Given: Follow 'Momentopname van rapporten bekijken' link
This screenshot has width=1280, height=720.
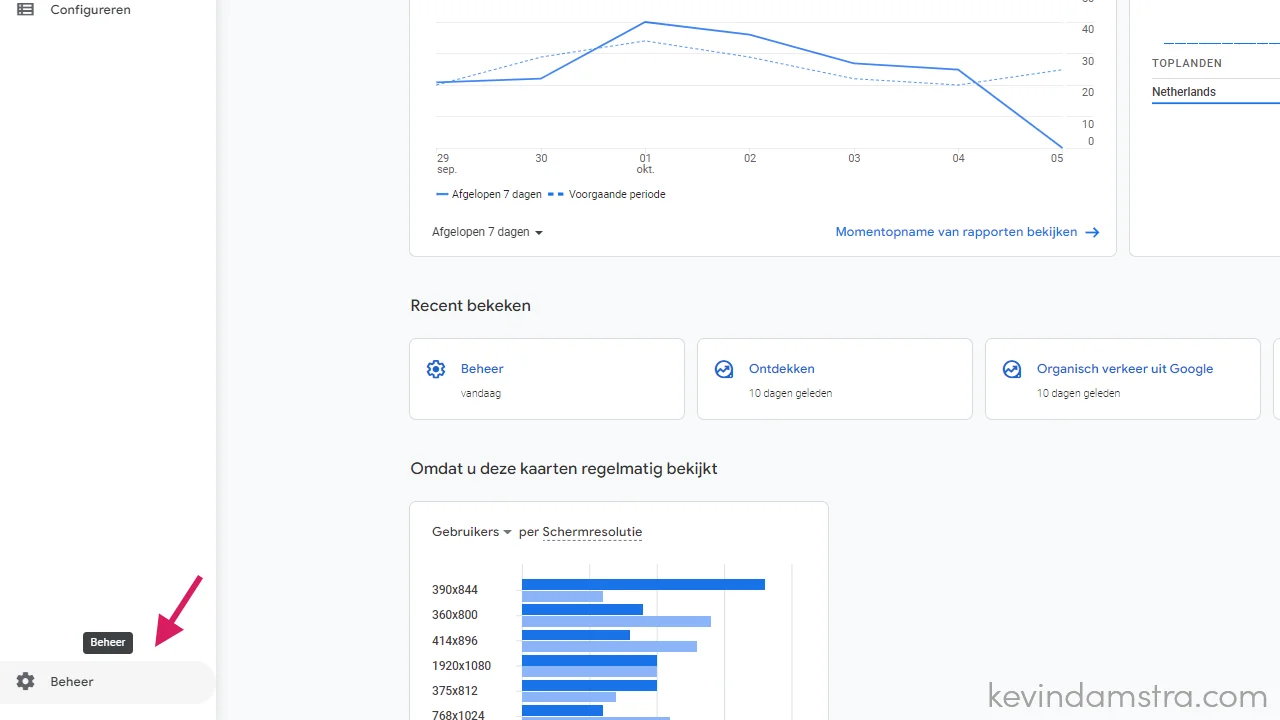Looking at the screenshot, I should [956, 232].
